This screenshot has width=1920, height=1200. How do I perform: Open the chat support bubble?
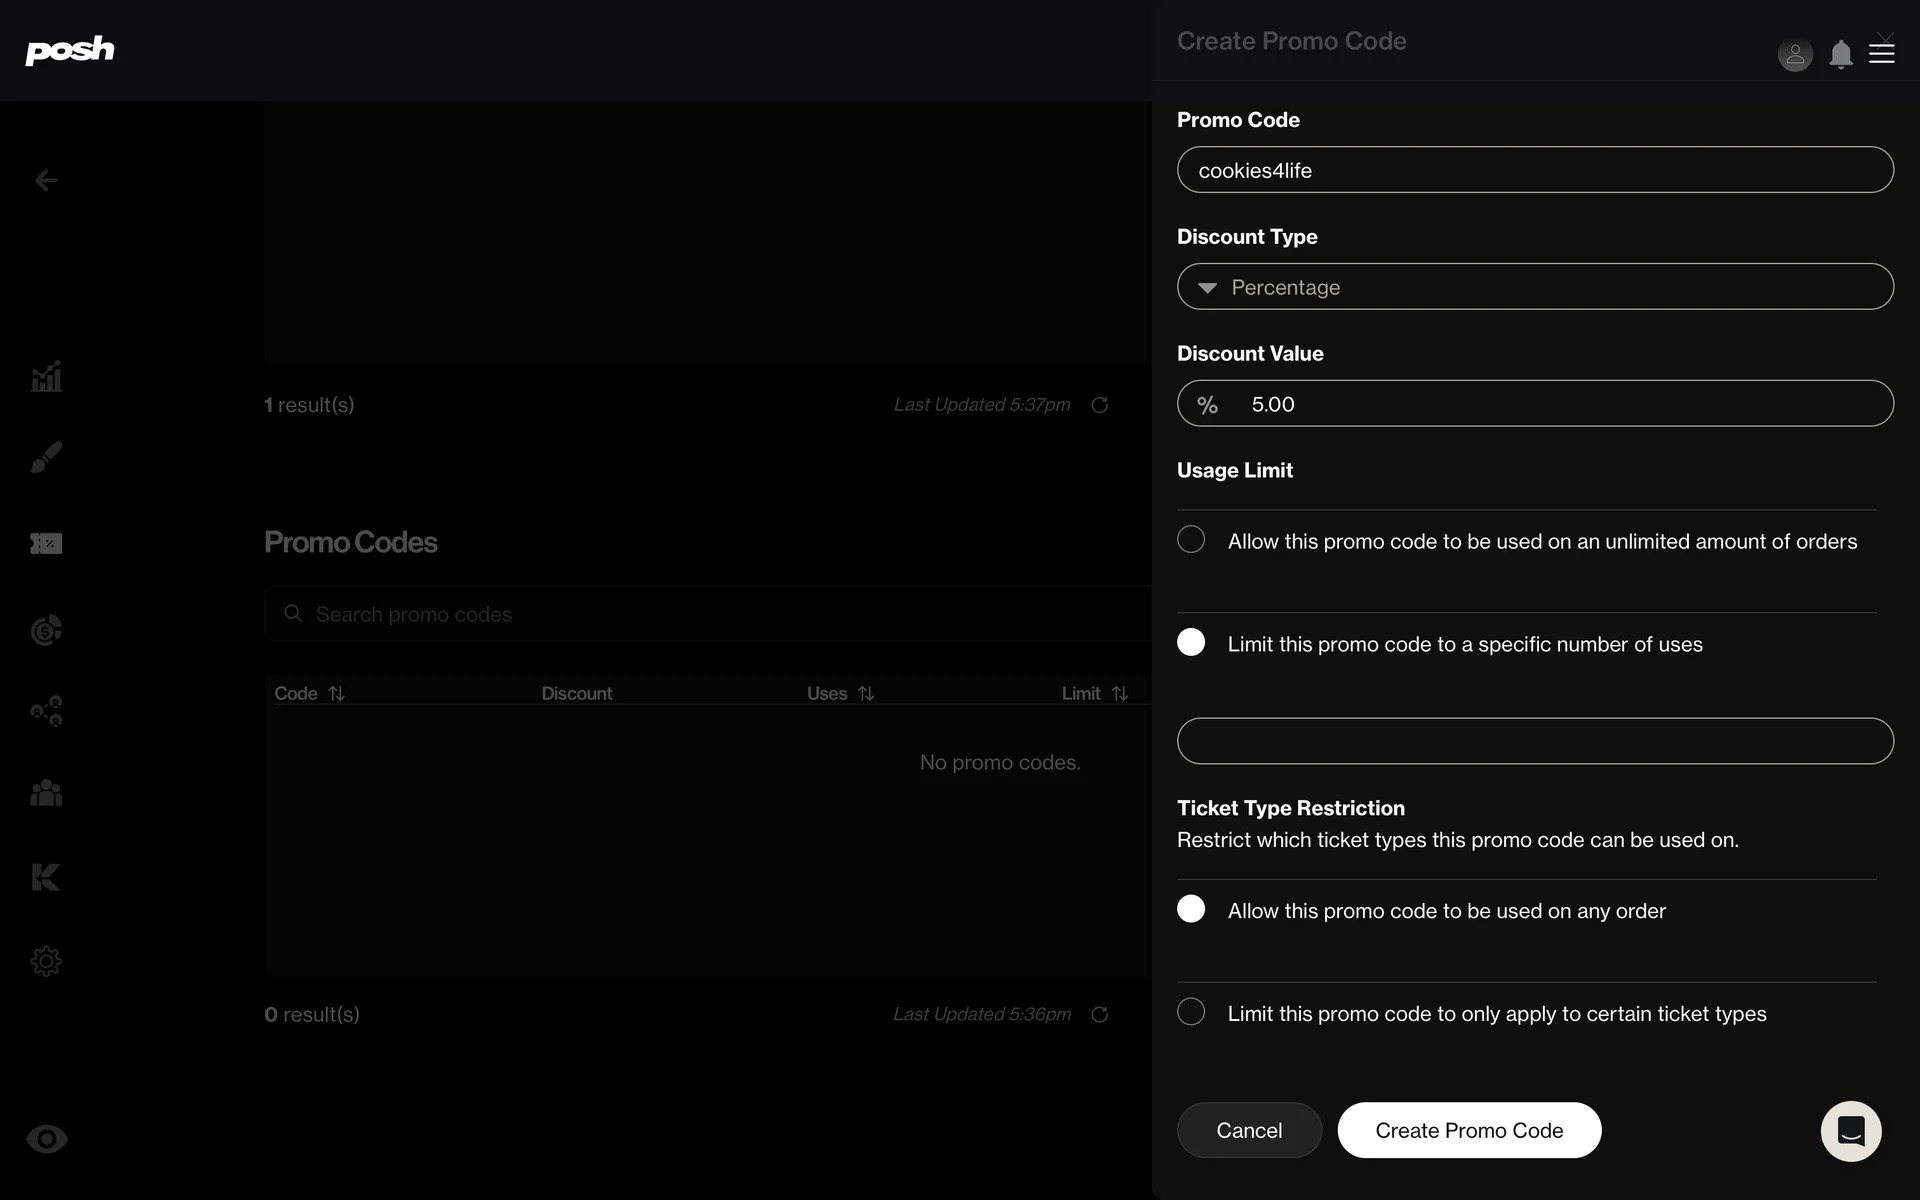pos(1850,1131)
